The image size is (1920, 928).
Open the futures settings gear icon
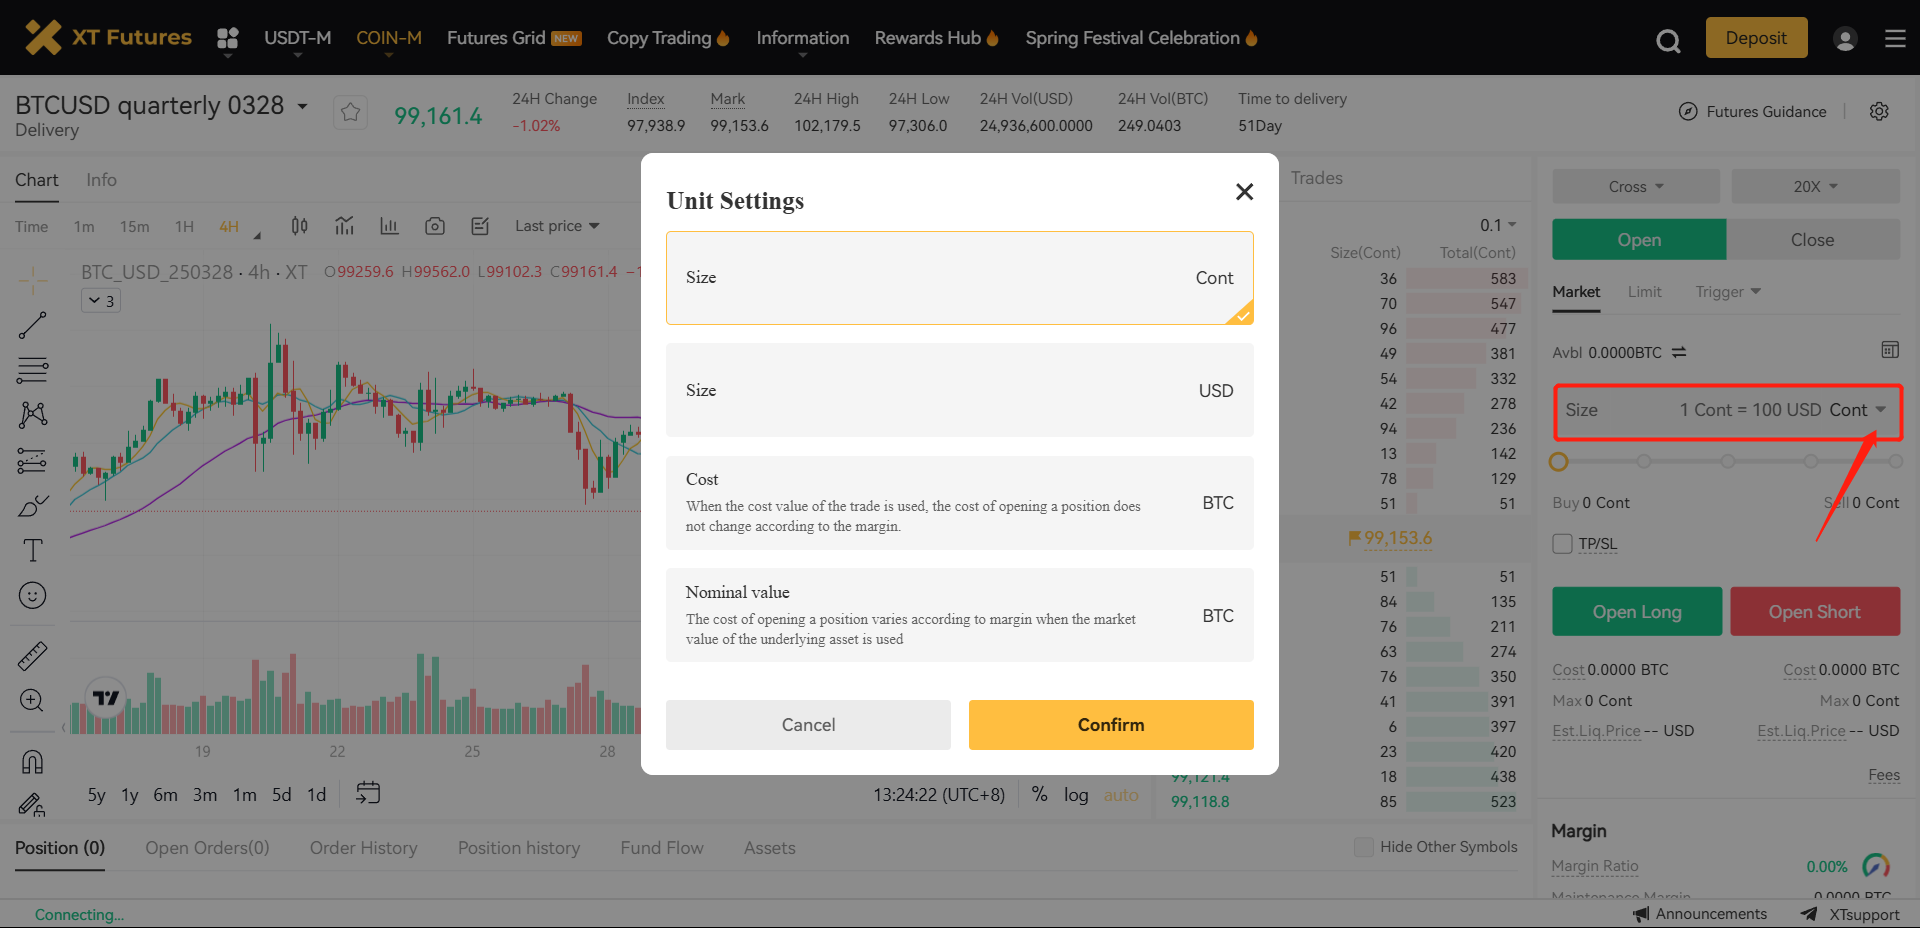1879,111
